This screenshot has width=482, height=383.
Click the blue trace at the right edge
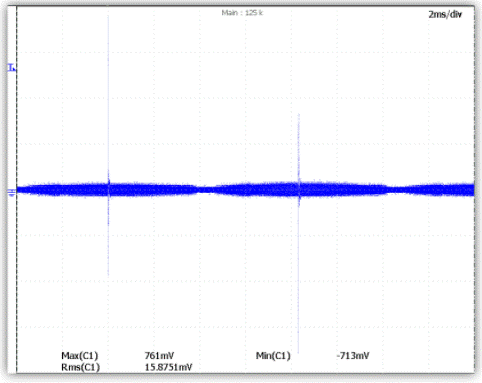click(x=470, y=190)
